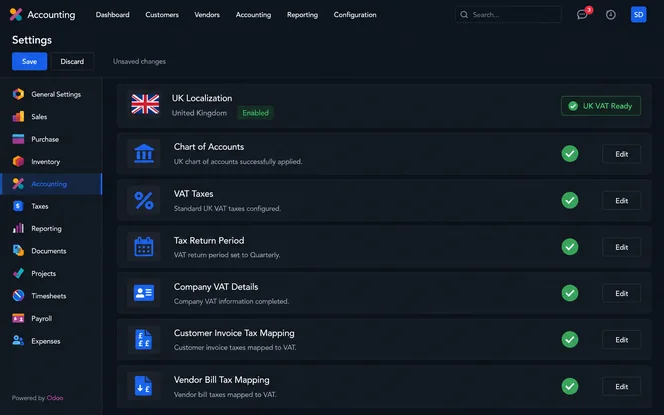The height and width of the screenshot is (415, 664).
Task: Click the Customer Invoice Tax Mapping document icon
Action: [x=144, y=340]
